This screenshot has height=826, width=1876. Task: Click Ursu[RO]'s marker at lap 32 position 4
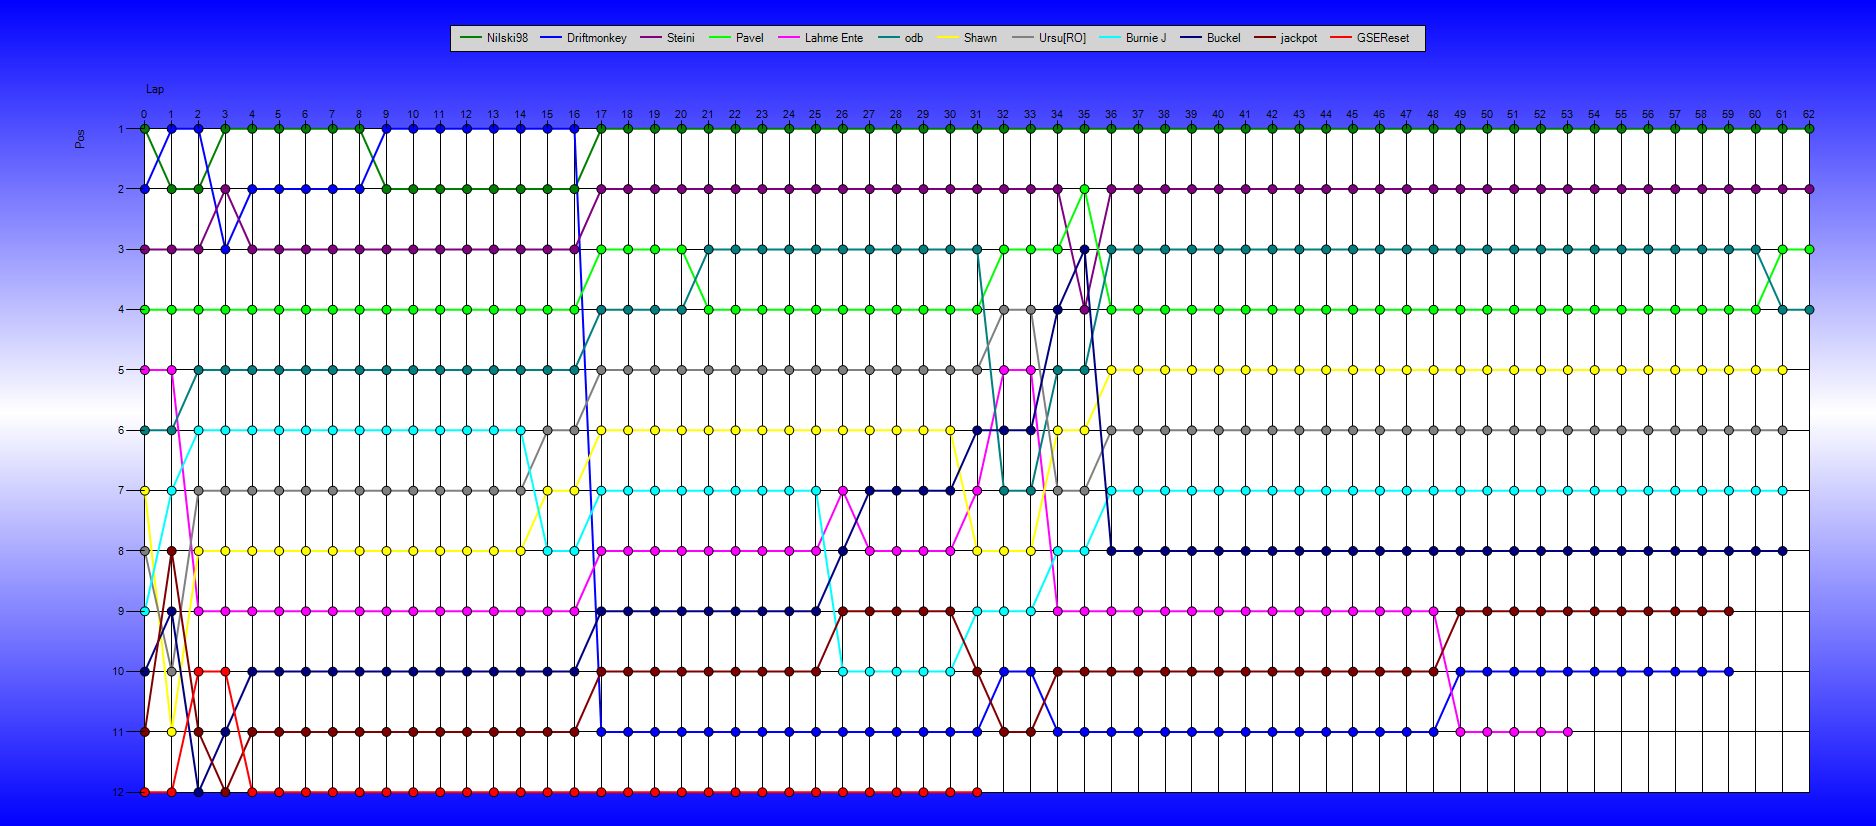(x=1004, y=310)
